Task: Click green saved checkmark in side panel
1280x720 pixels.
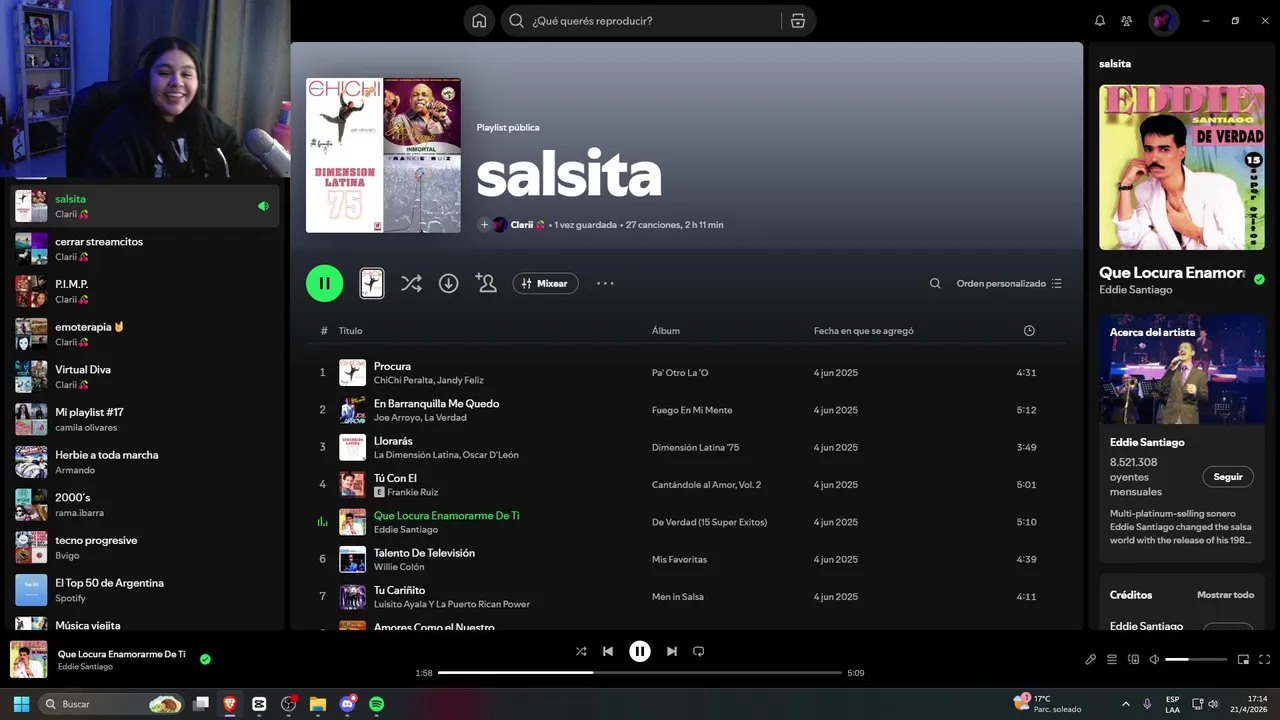Action: [1259, 279]
